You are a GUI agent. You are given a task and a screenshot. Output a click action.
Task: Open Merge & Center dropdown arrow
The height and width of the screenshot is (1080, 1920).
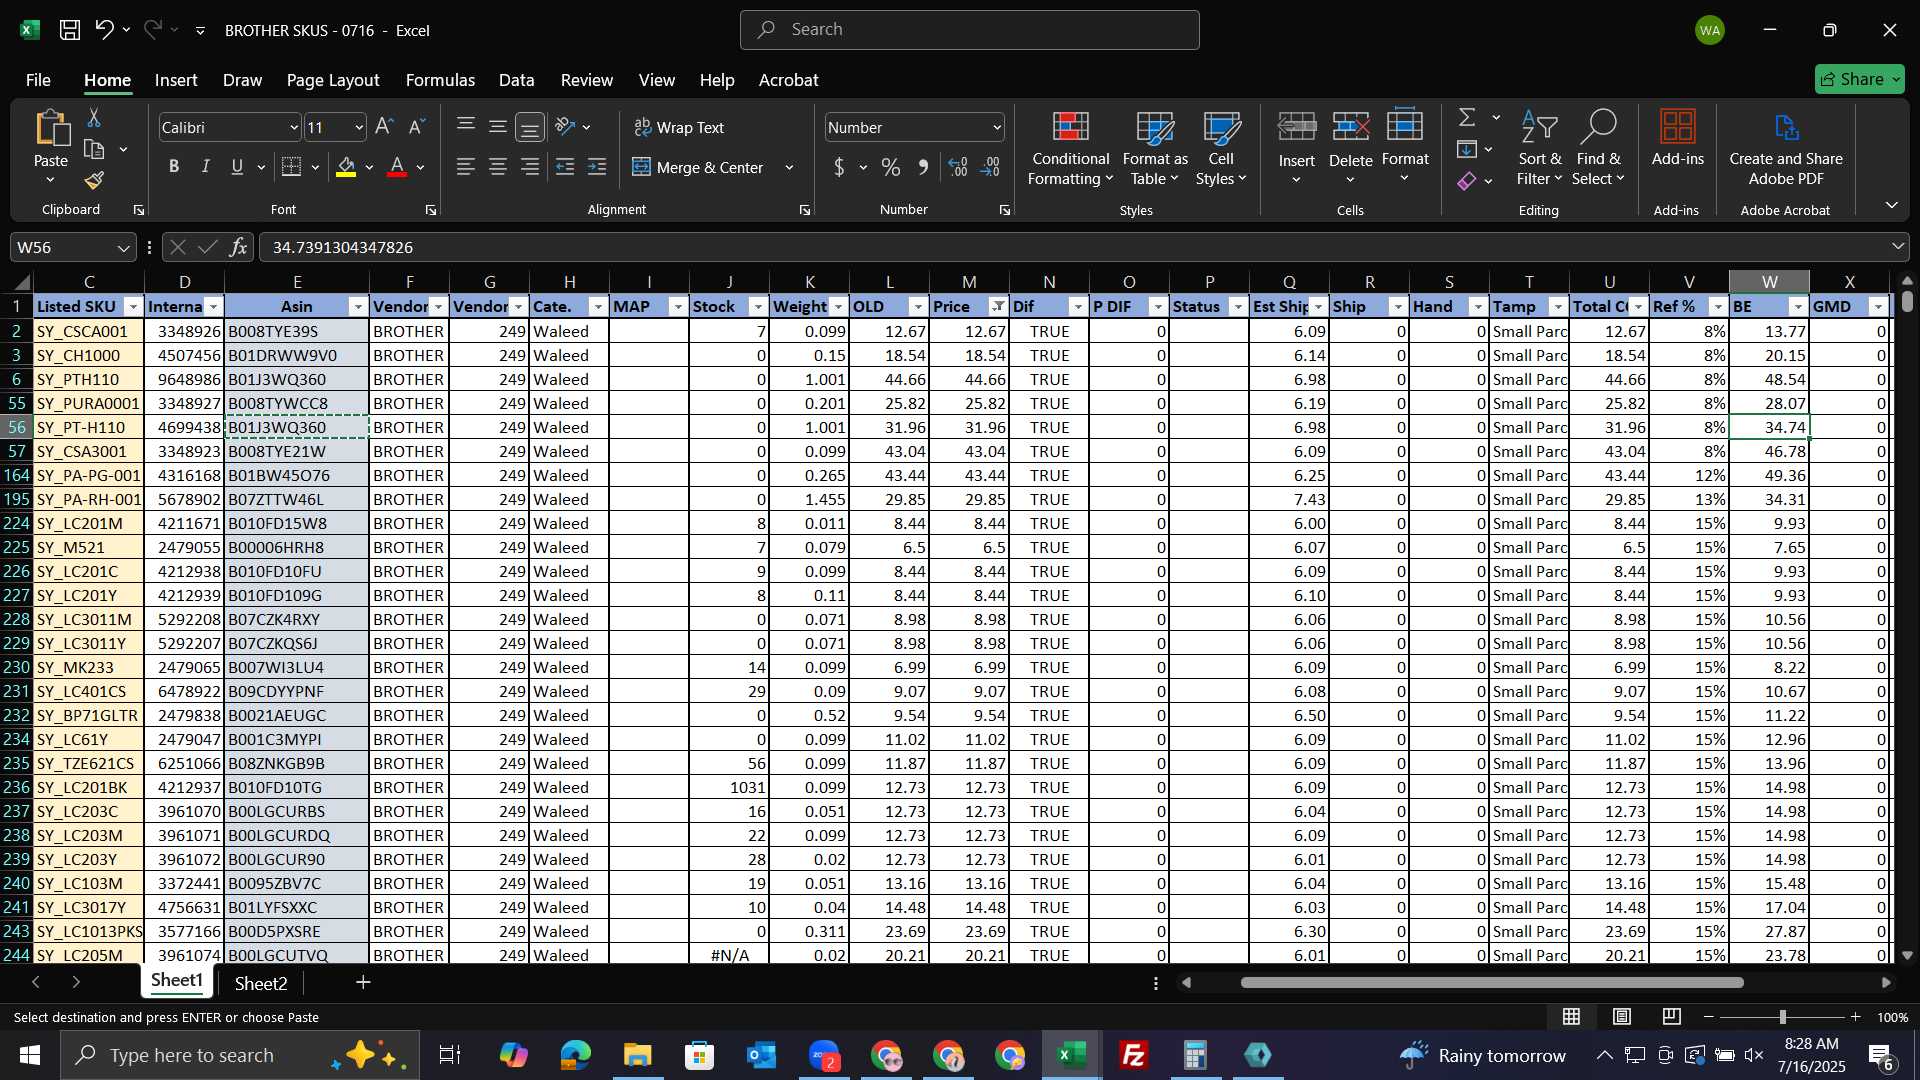click(789, 168)
